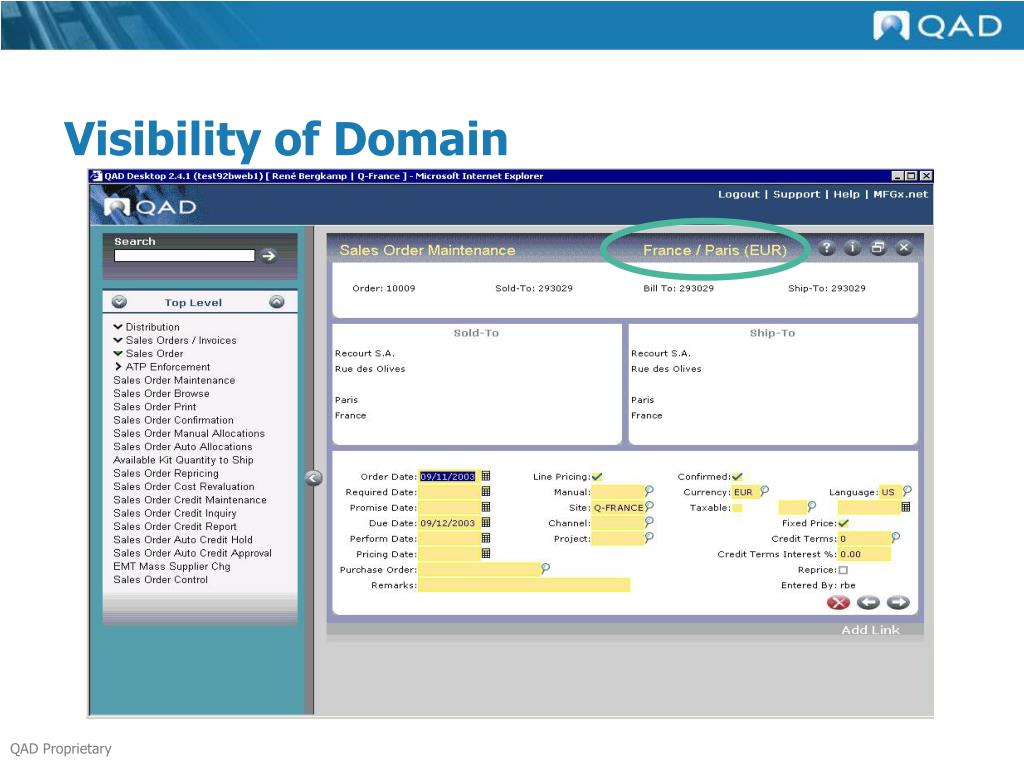This screenshot has width=1024, height=768.
Task: Click the Purchase Order input field
Action: [479, 569]
